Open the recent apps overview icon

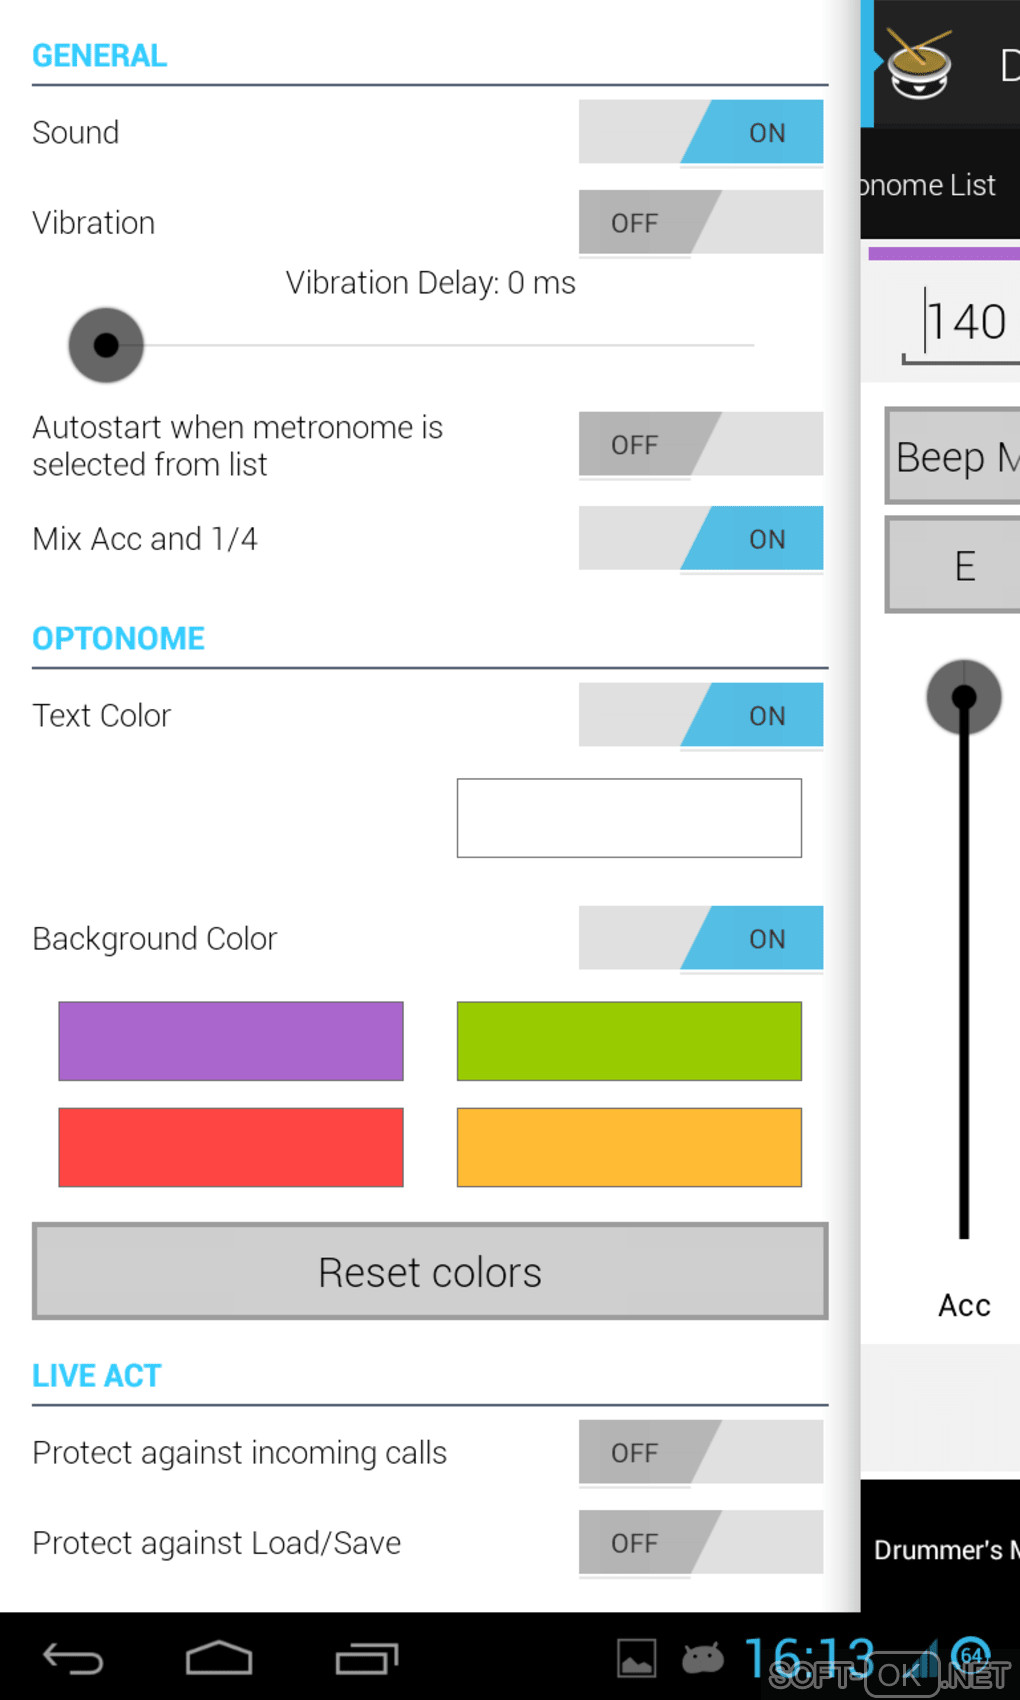(366, 1659)
